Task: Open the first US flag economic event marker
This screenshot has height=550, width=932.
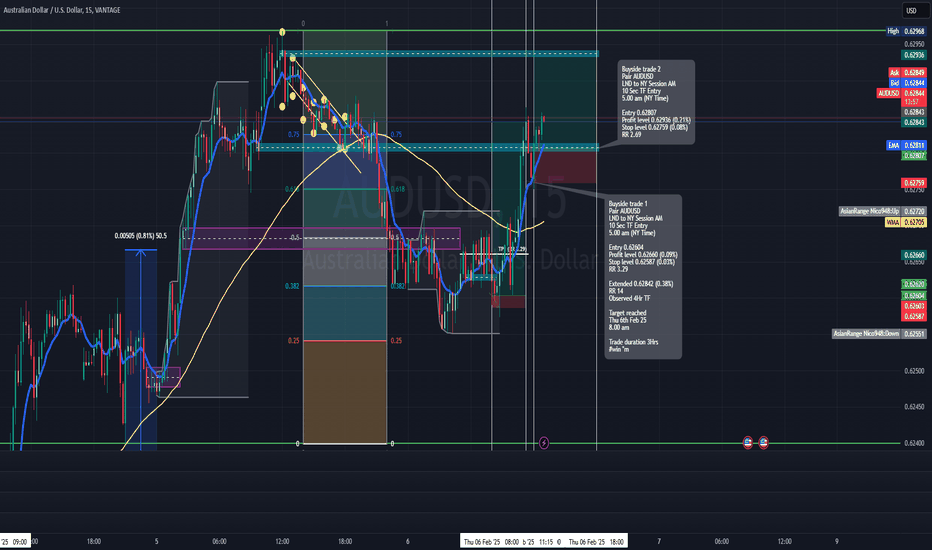Action: click(748, 442)
